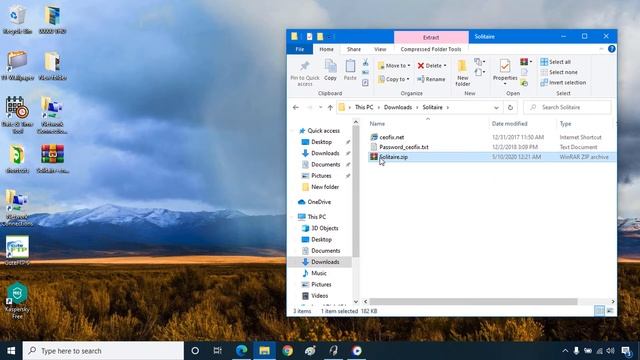Open the Recent locations dropdown arrow
640x360 pixels.
[x=320, y=108]
